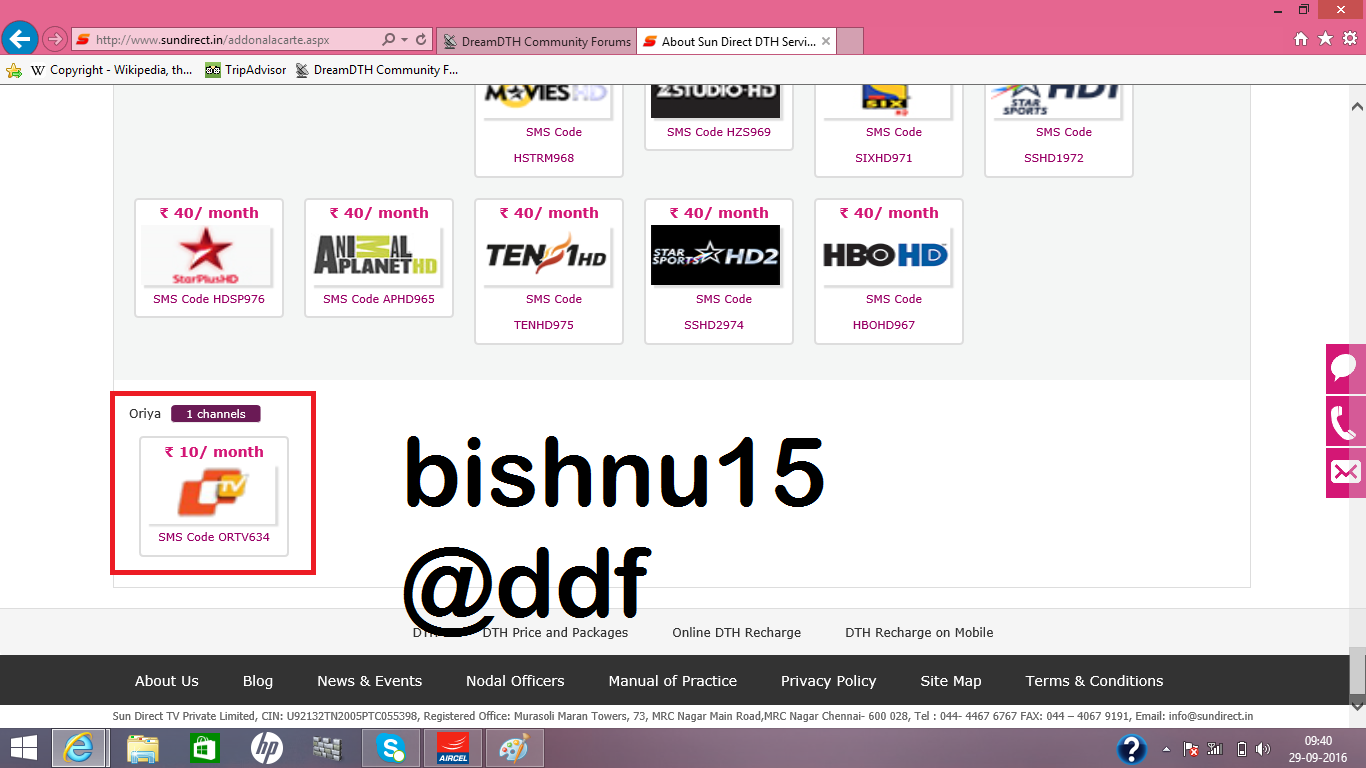Open Skype from the taskbar

[391, 748]
